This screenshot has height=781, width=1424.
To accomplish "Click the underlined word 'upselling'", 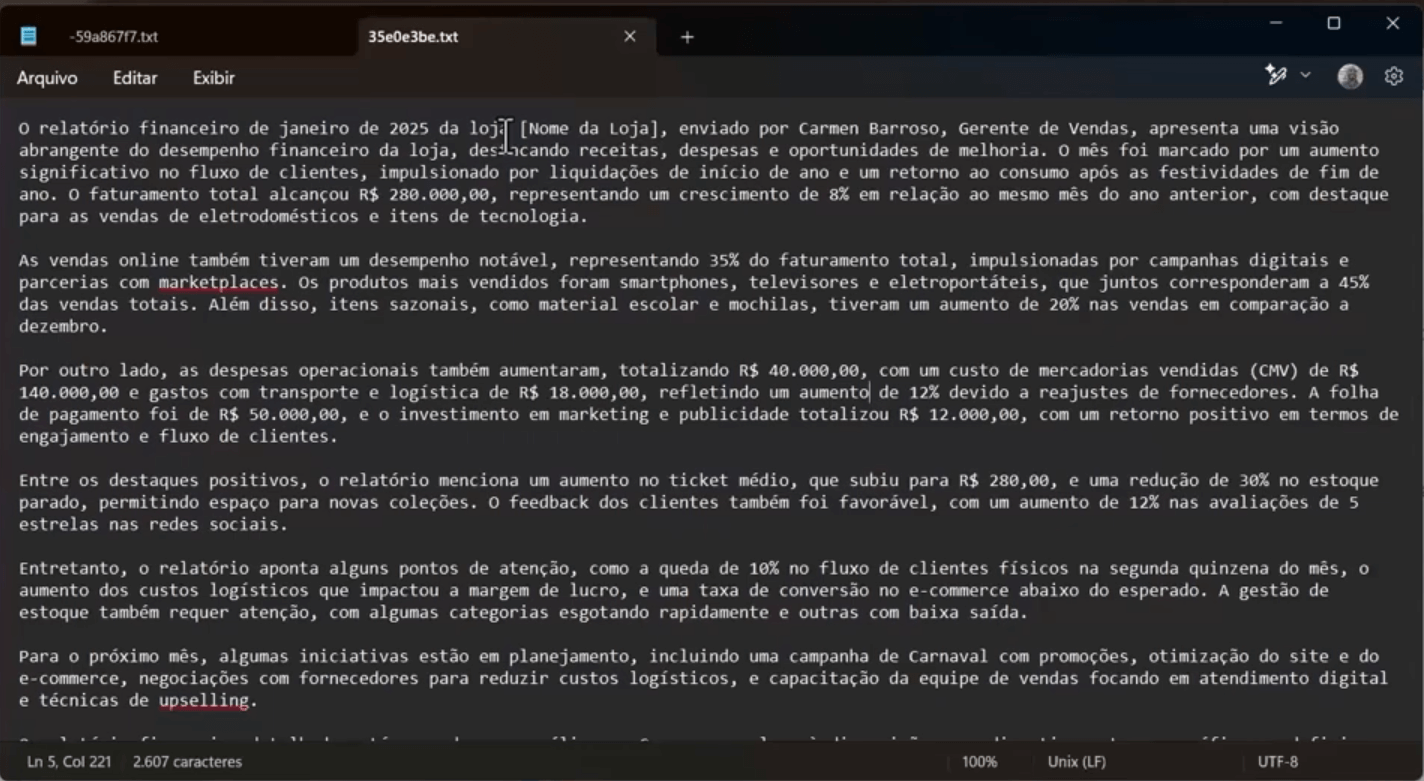I will [203, 701].
